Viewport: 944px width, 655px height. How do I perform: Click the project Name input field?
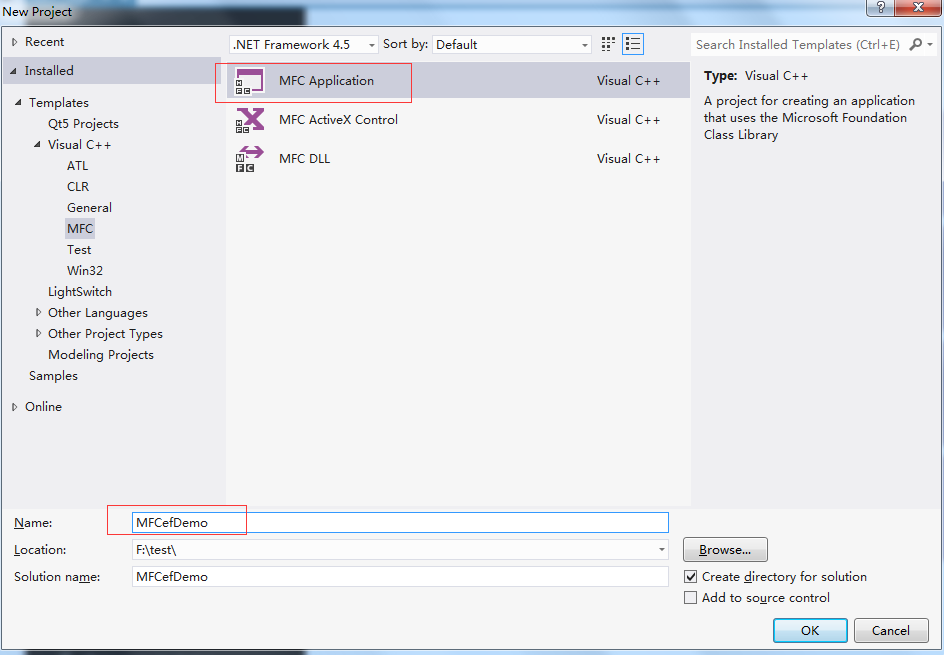tap(400, 523)
